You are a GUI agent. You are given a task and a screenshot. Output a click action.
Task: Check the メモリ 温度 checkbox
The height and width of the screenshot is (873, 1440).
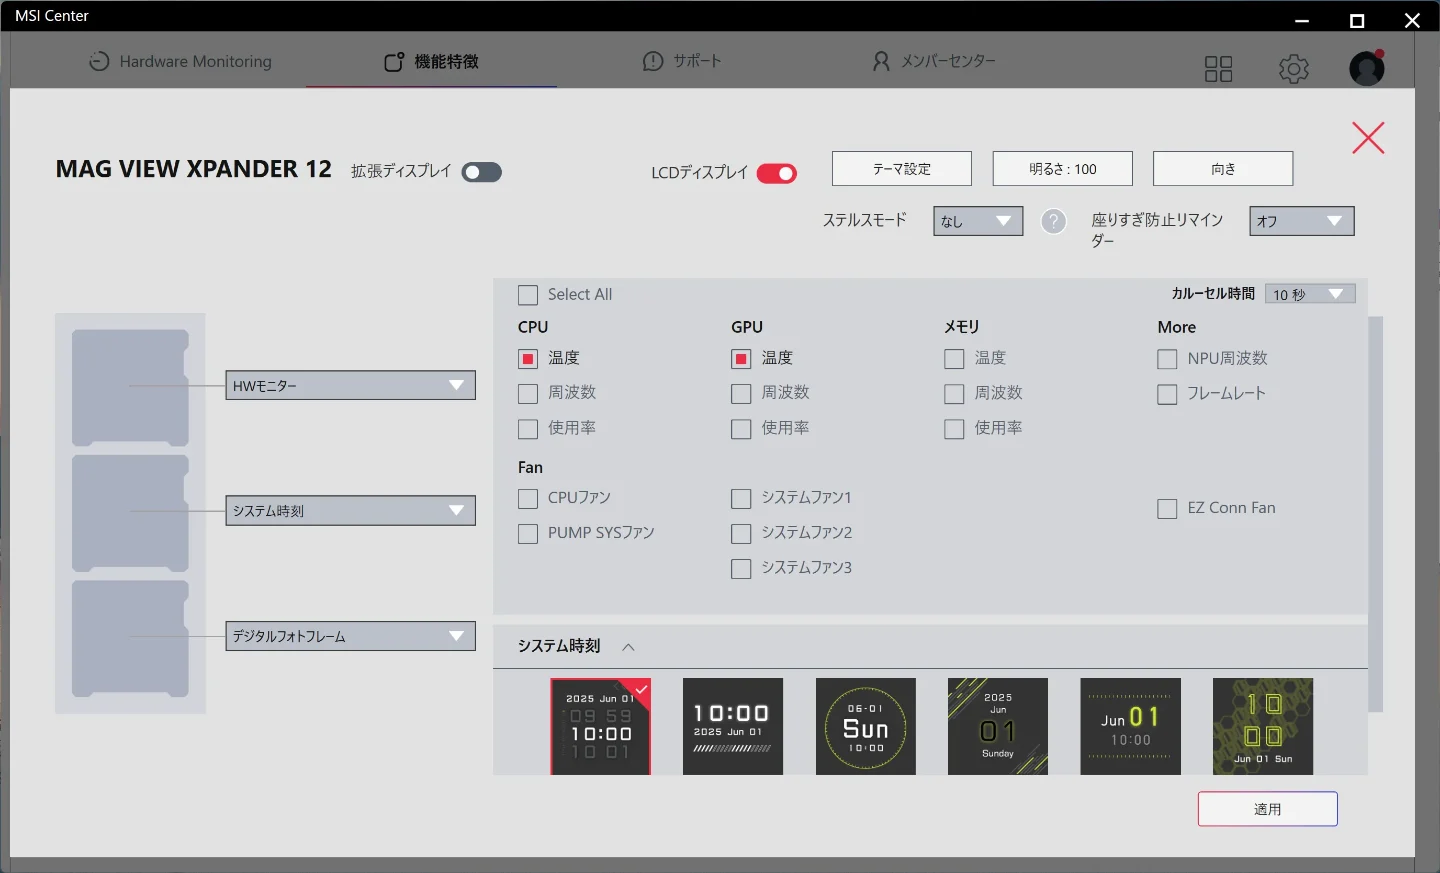(x=954, y=358)
